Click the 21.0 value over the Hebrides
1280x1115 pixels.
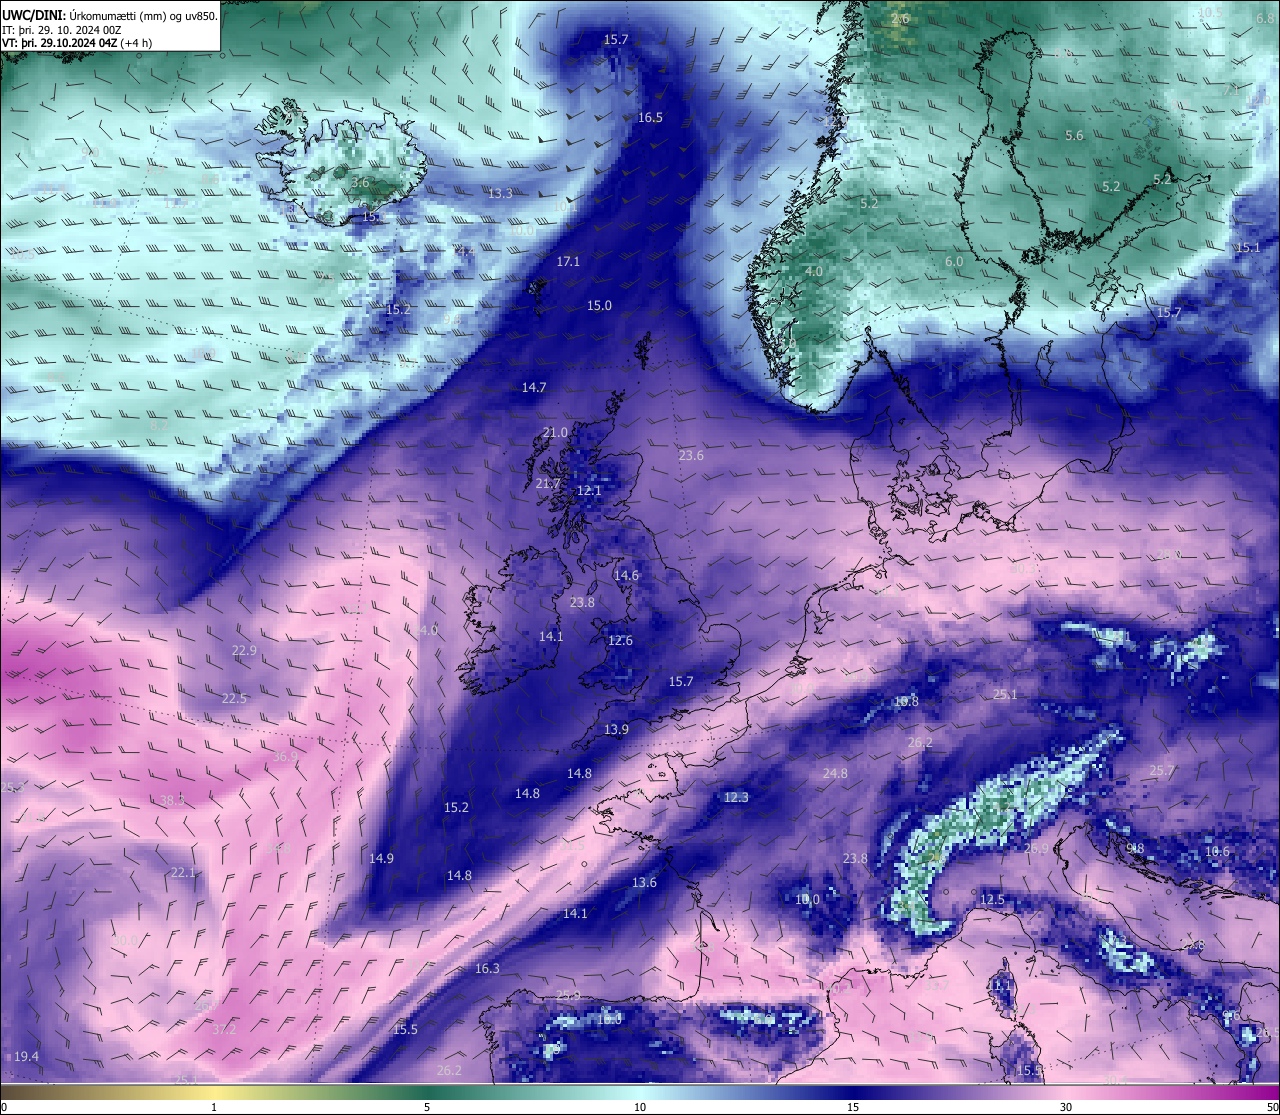click(x=555, y=432)
